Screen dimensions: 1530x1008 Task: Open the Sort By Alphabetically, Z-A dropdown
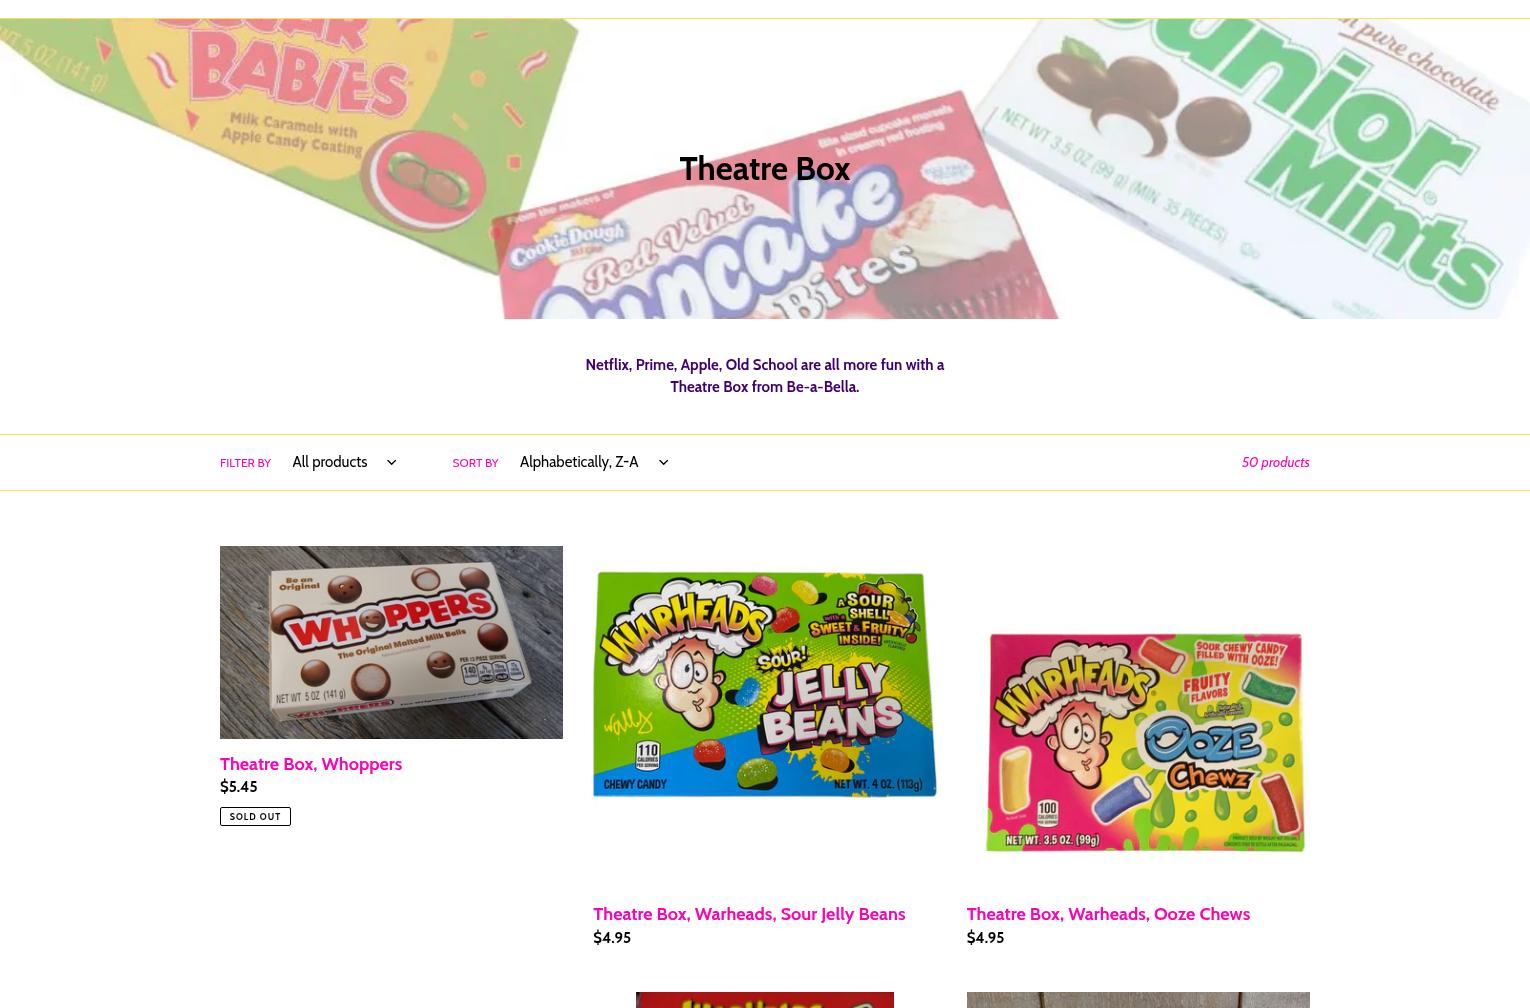(x=590, y=462)
